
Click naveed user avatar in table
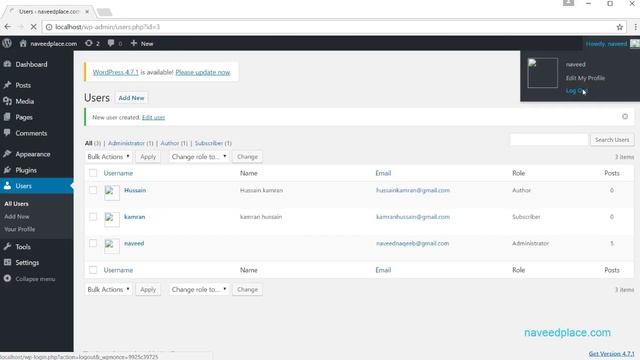coord(112,246)
